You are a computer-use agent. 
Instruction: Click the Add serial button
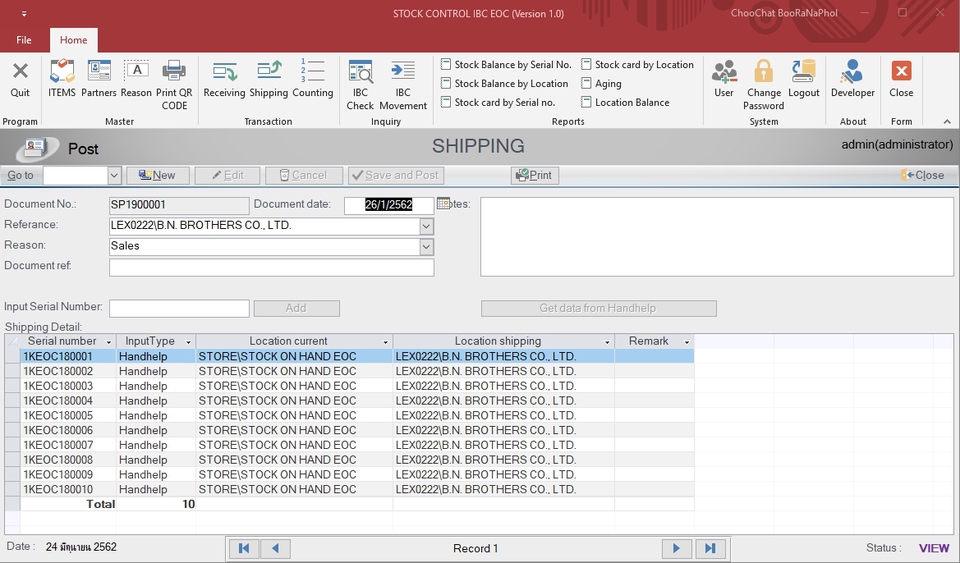pos(296,308)
